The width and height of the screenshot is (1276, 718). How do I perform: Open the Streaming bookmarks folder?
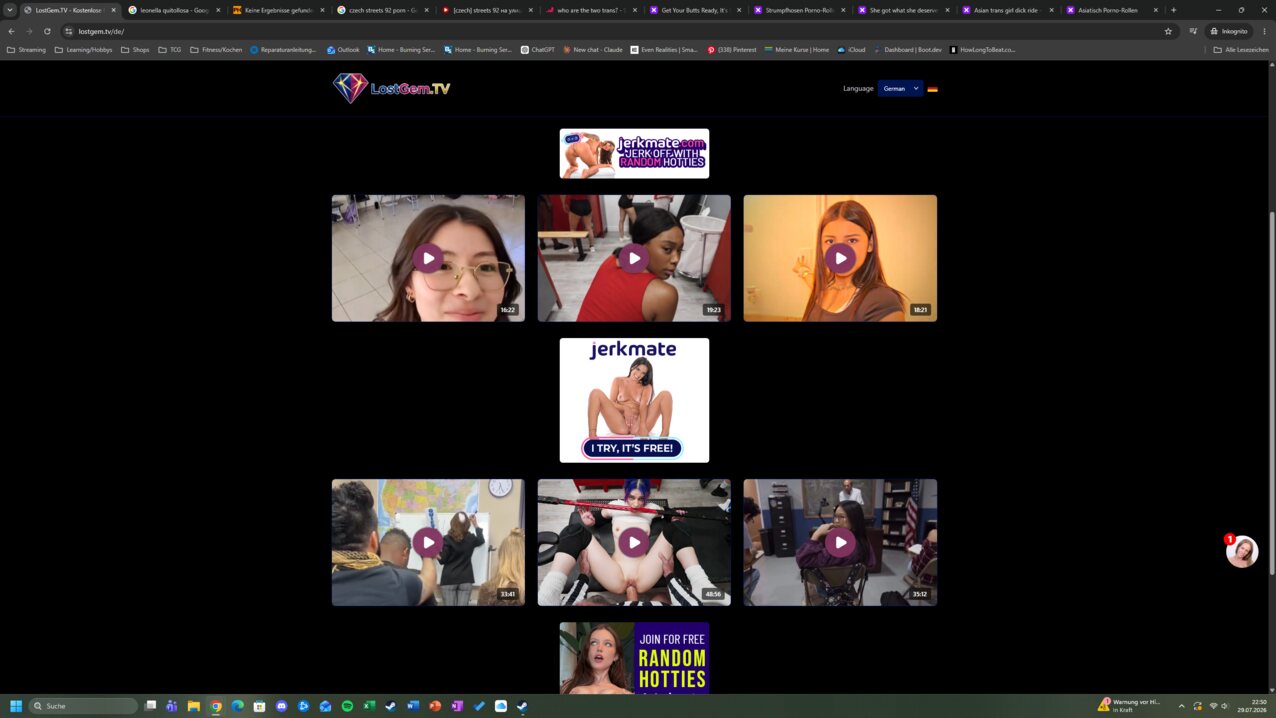pyautogui.click(x=26, y=49)
